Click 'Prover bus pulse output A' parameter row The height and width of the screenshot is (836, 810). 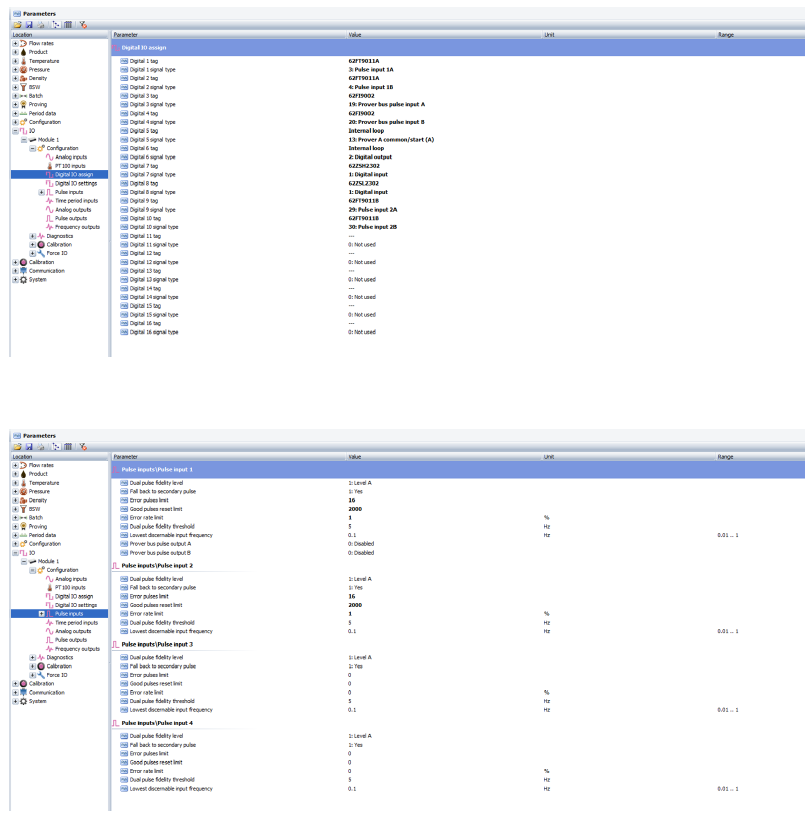(x=459, y=544)
